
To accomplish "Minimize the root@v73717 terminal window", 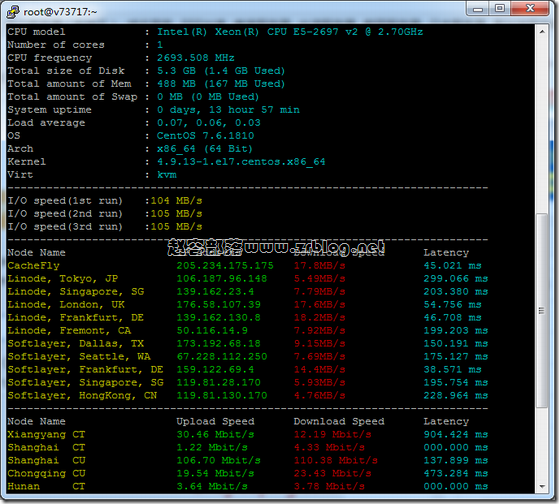I will tap(478, 9).
